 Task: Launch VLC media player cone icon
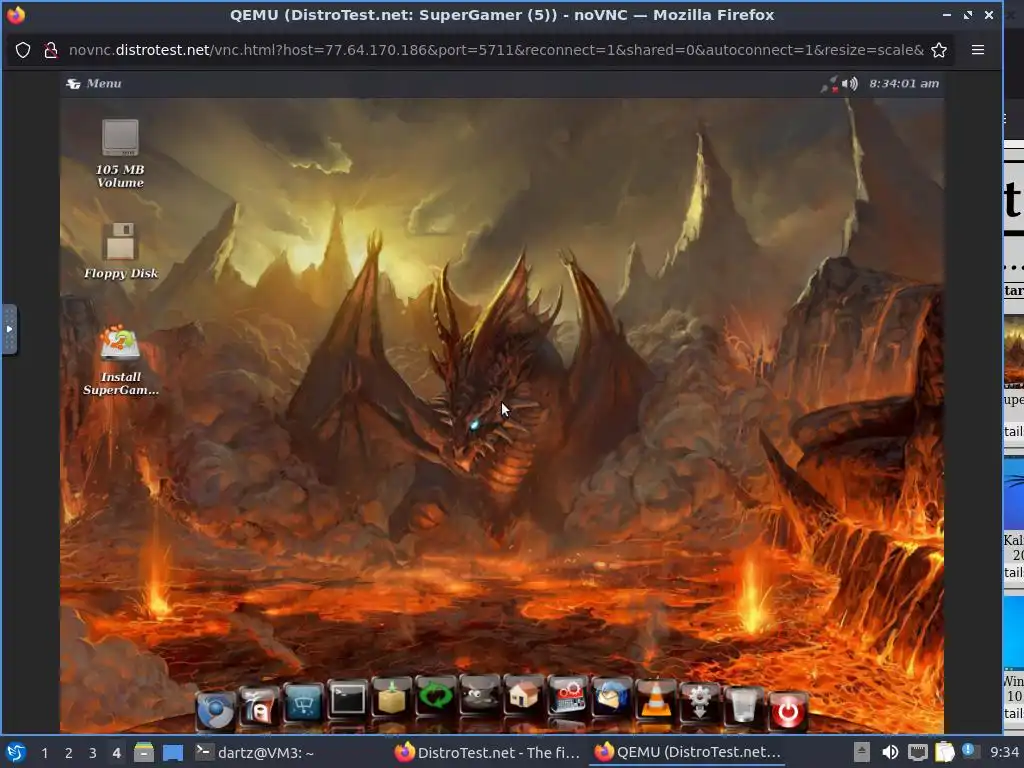[x=655, y=700]
